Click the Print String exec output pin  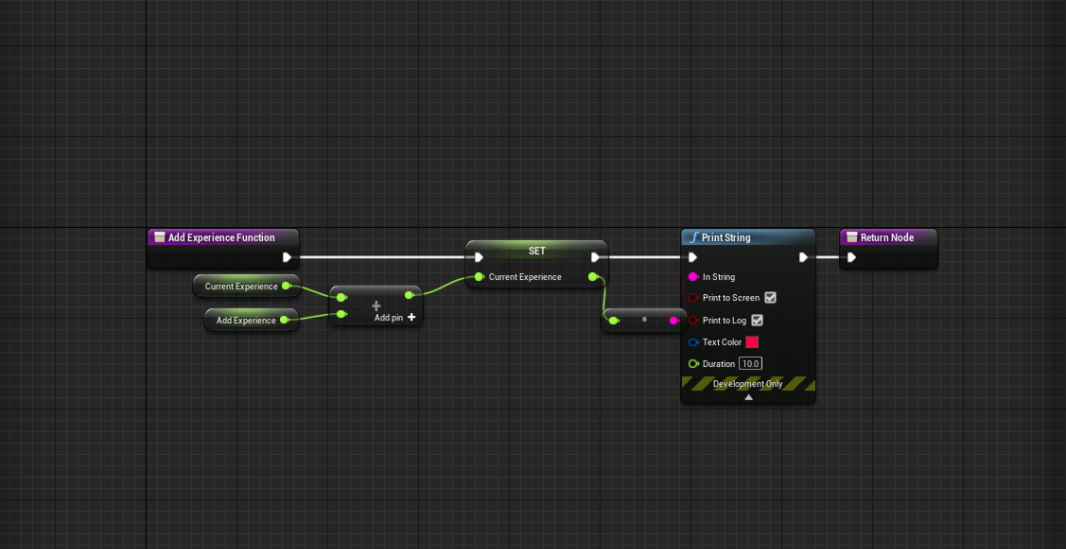click(x=803, y=257)
